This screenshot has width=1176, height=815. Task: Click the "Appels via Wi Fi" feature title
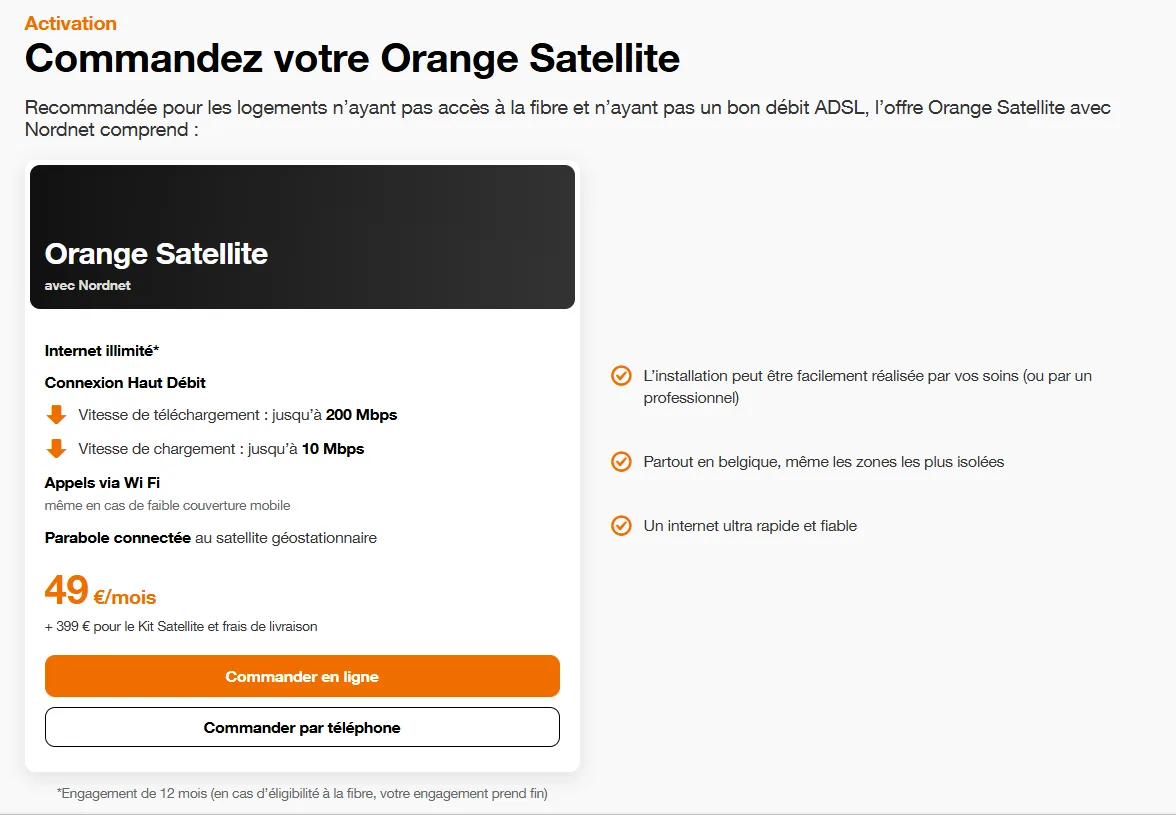(x=102, y=483)
